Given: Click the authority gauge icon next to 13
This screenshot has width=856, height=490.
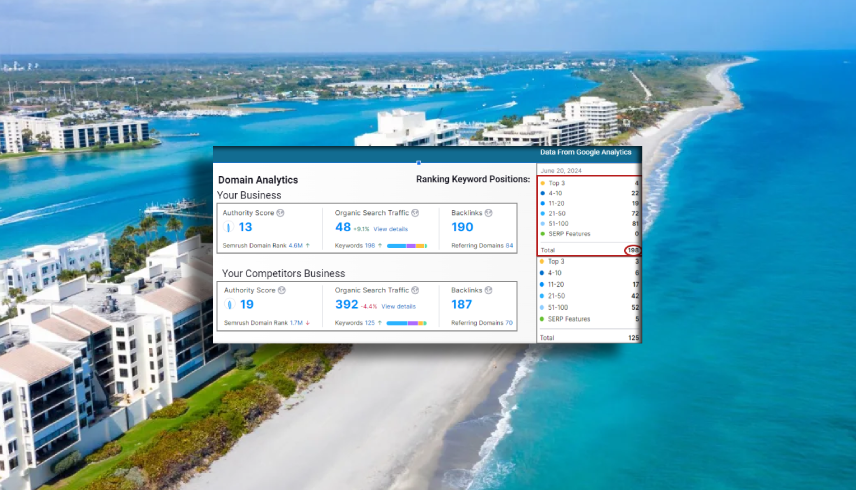Looking at the screenshot, I should point(229,228).
